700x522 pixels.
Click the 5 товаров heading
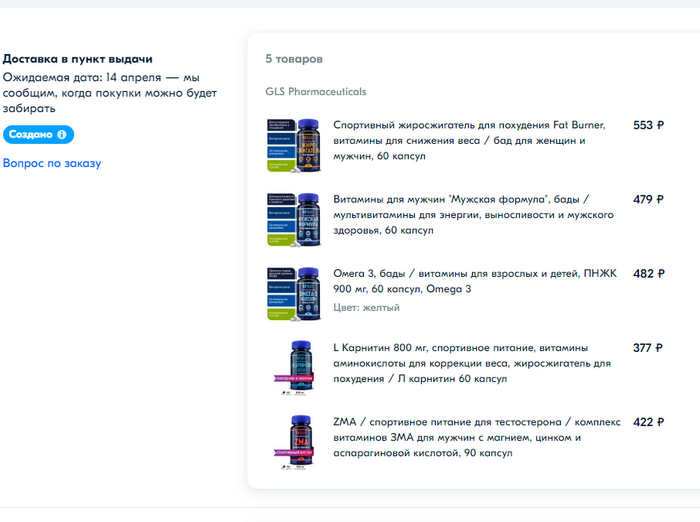click(294, 58)
